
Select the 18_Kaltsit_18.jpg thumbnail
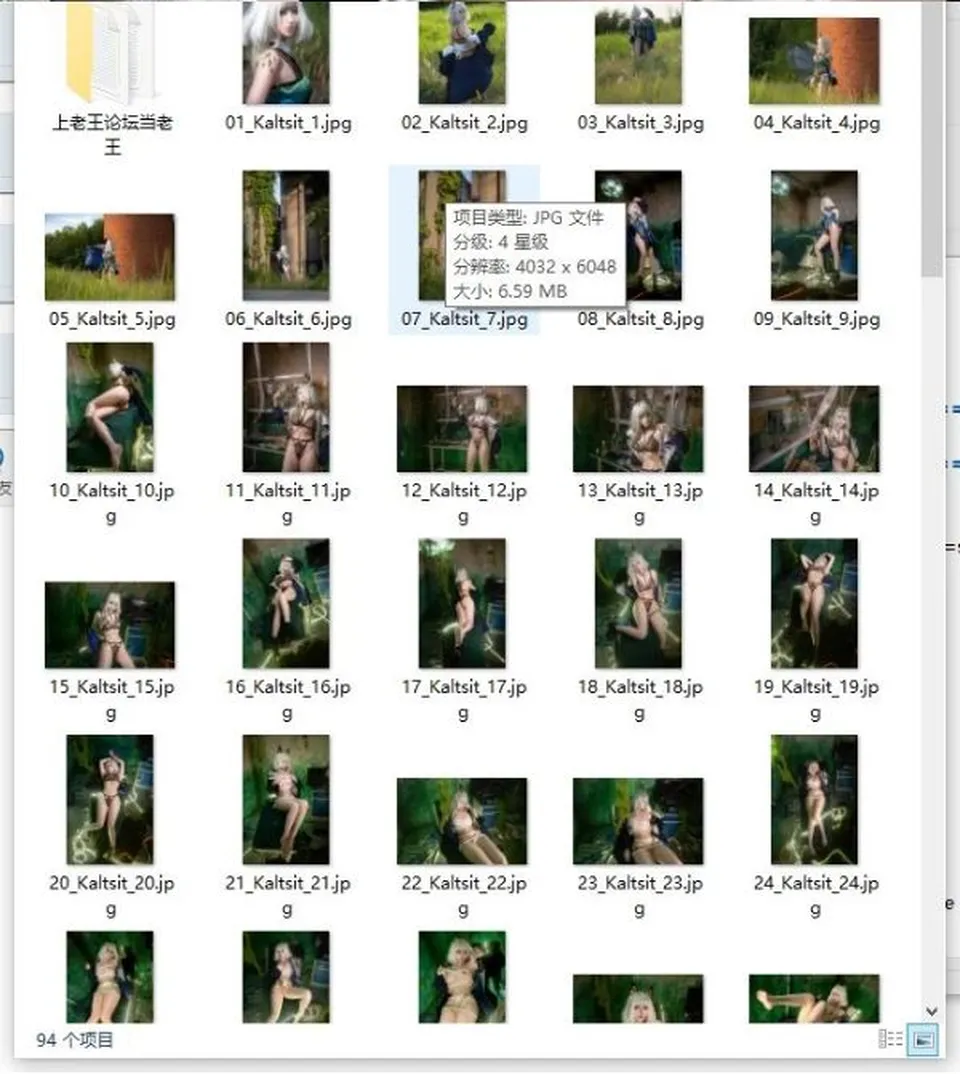pyautogui.click(x=638, y=603)
